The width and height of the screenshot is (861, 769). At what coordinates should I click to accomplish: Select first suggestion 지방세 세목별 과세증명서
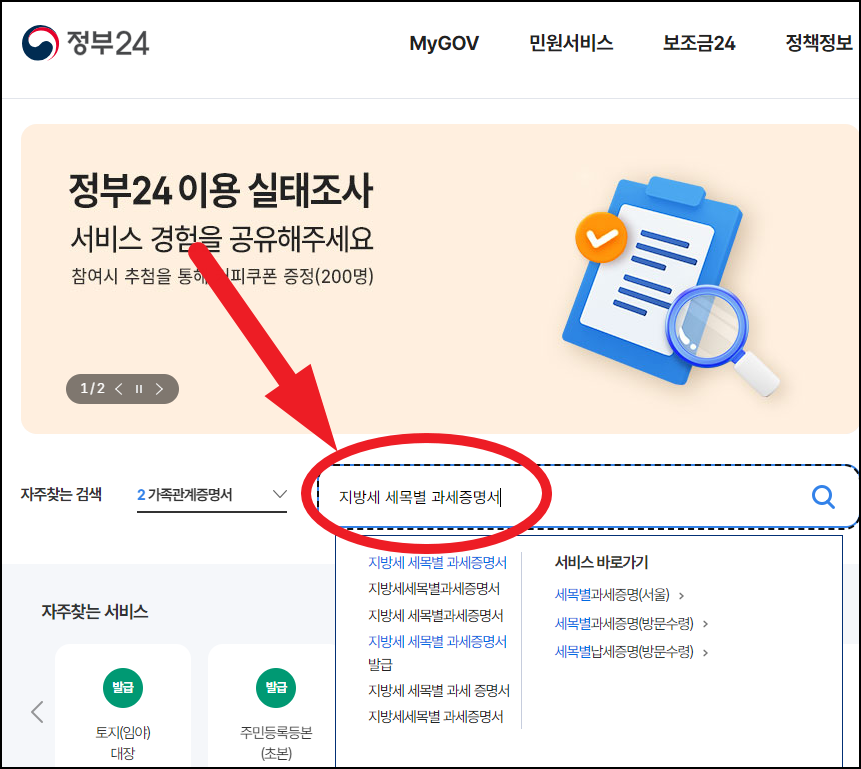pos(437,562)
